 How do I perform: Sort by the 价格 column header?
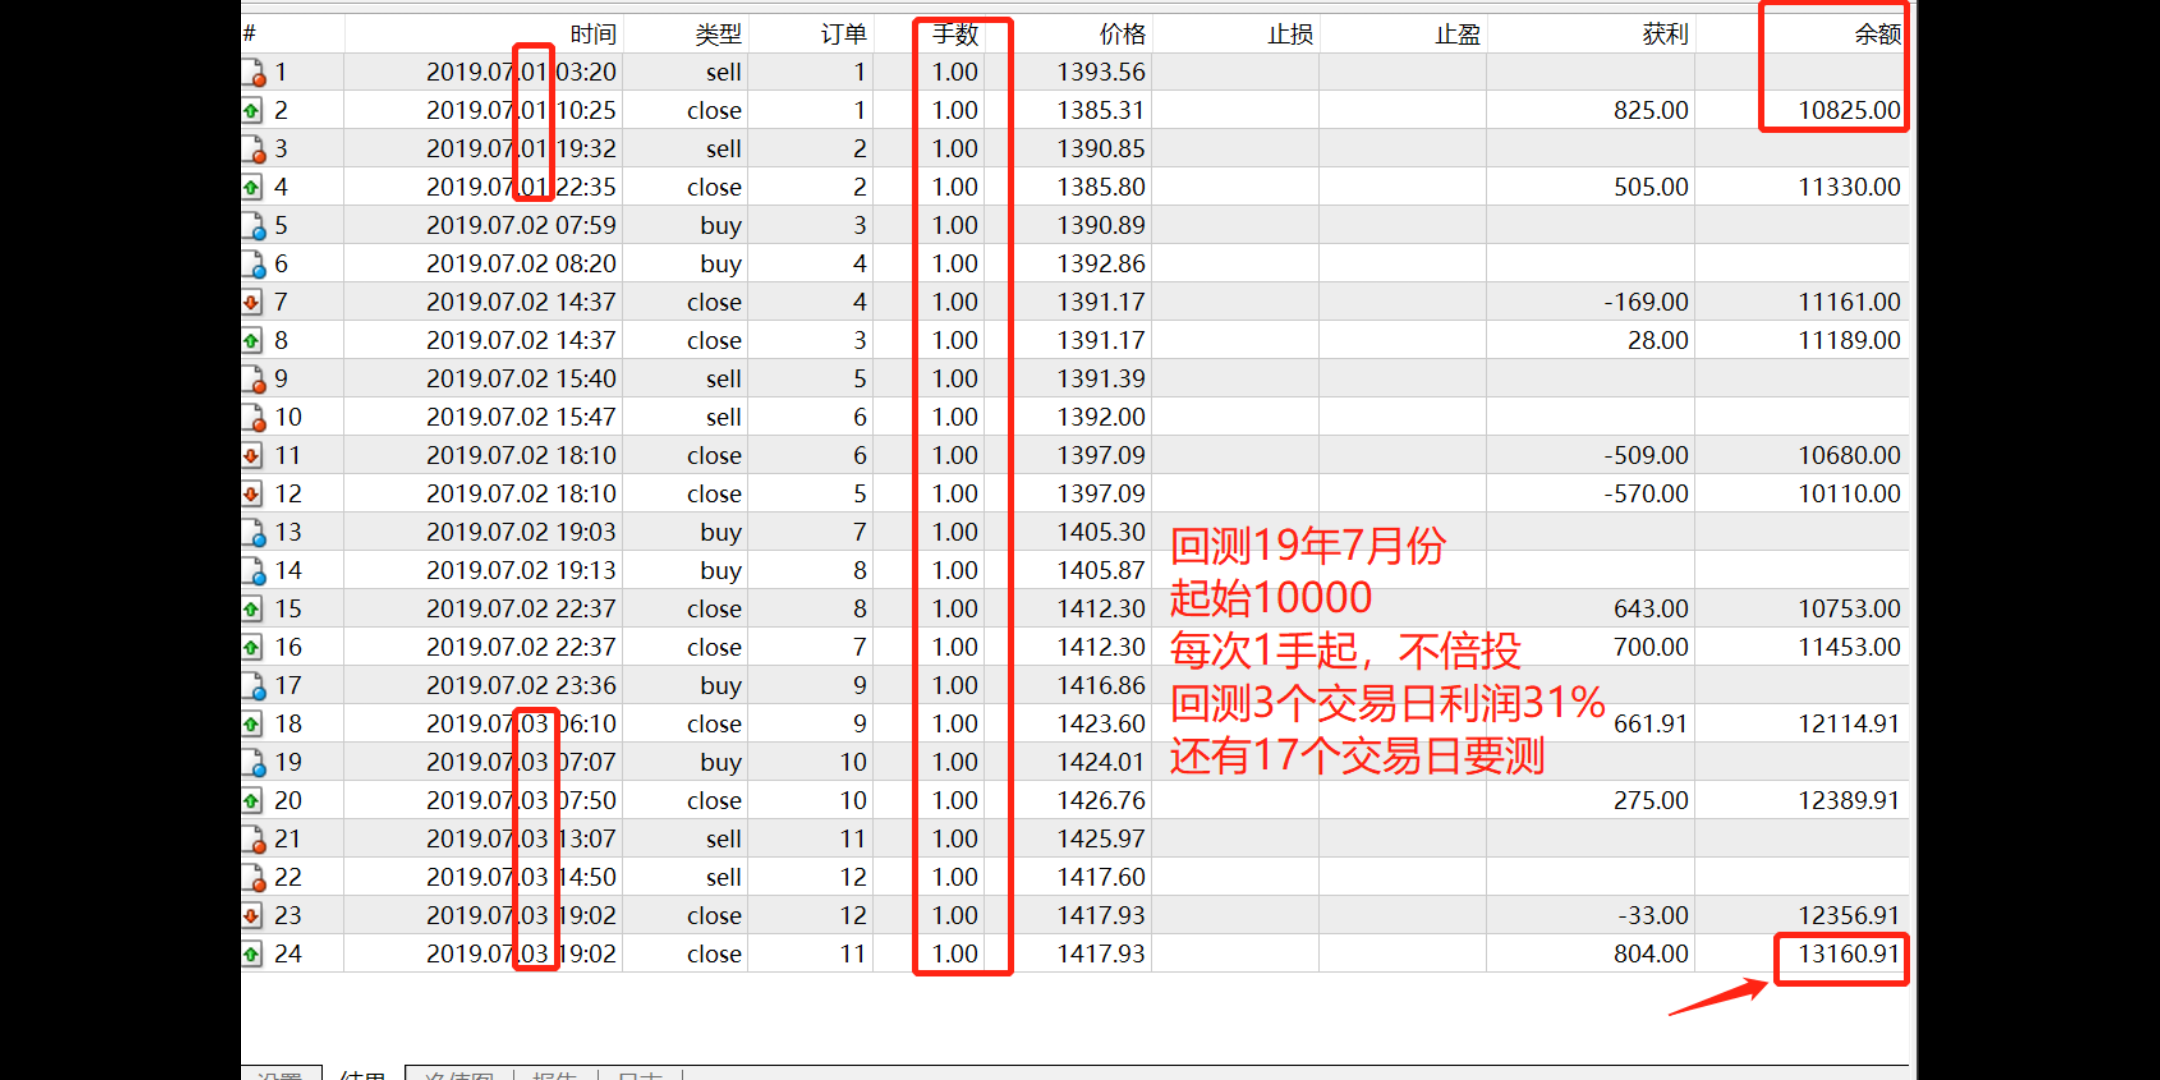click(1122, 34)
